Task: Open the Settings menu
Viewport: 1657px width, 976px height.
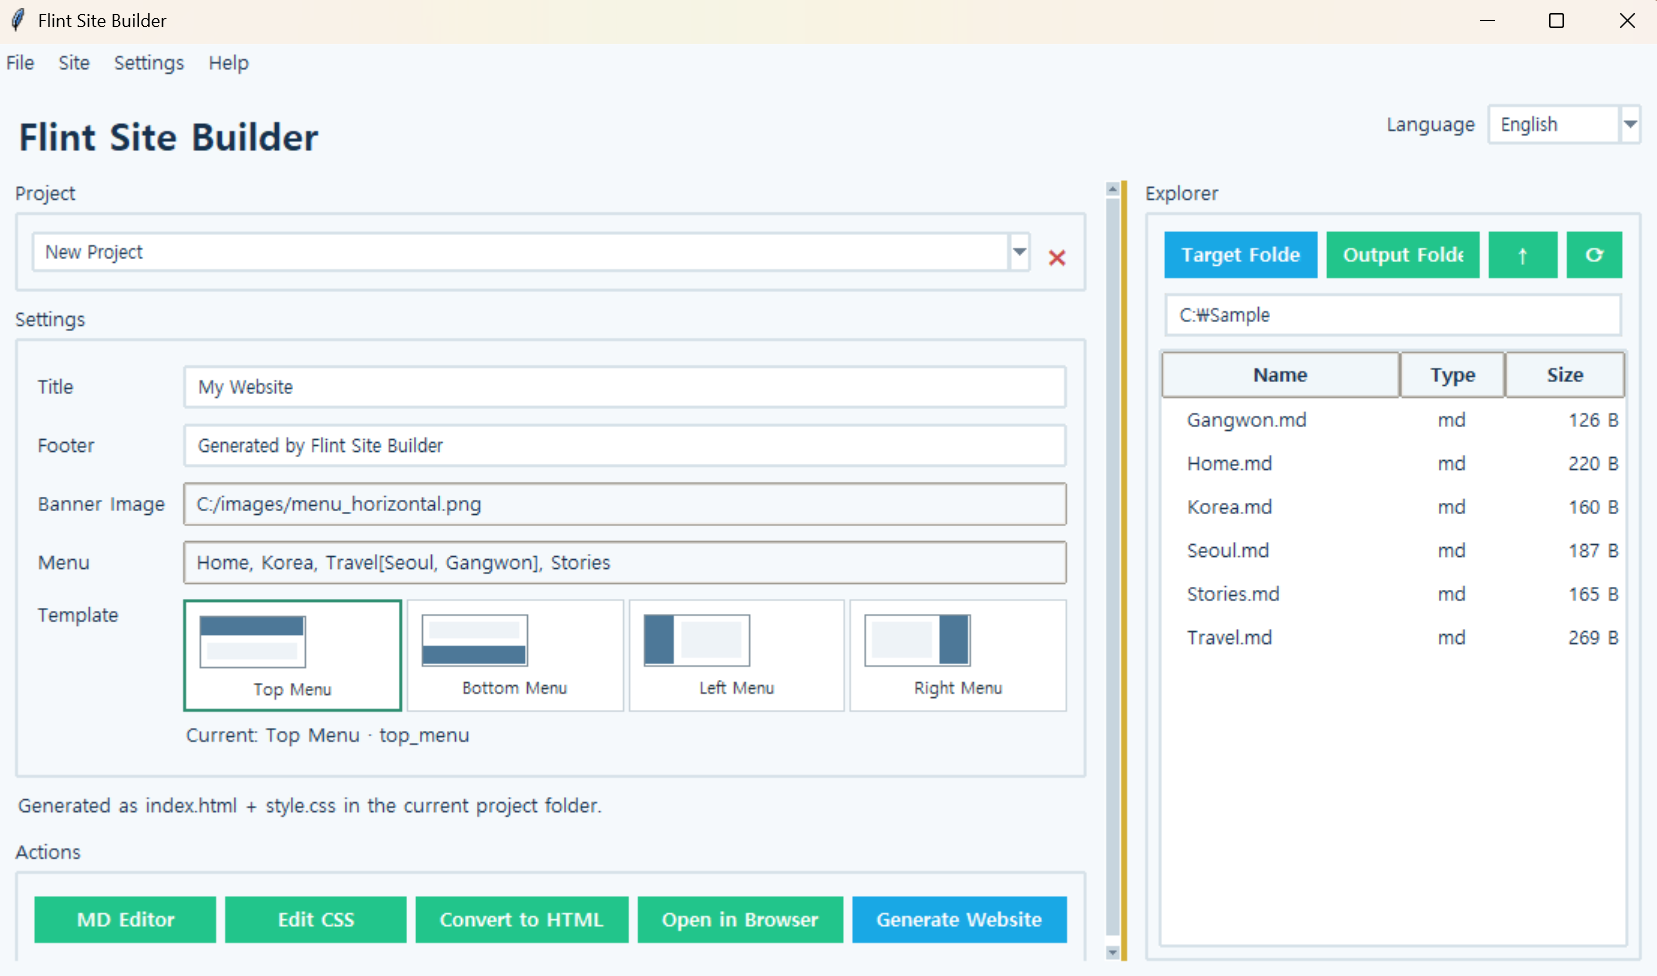Action: tap(149, 63)
